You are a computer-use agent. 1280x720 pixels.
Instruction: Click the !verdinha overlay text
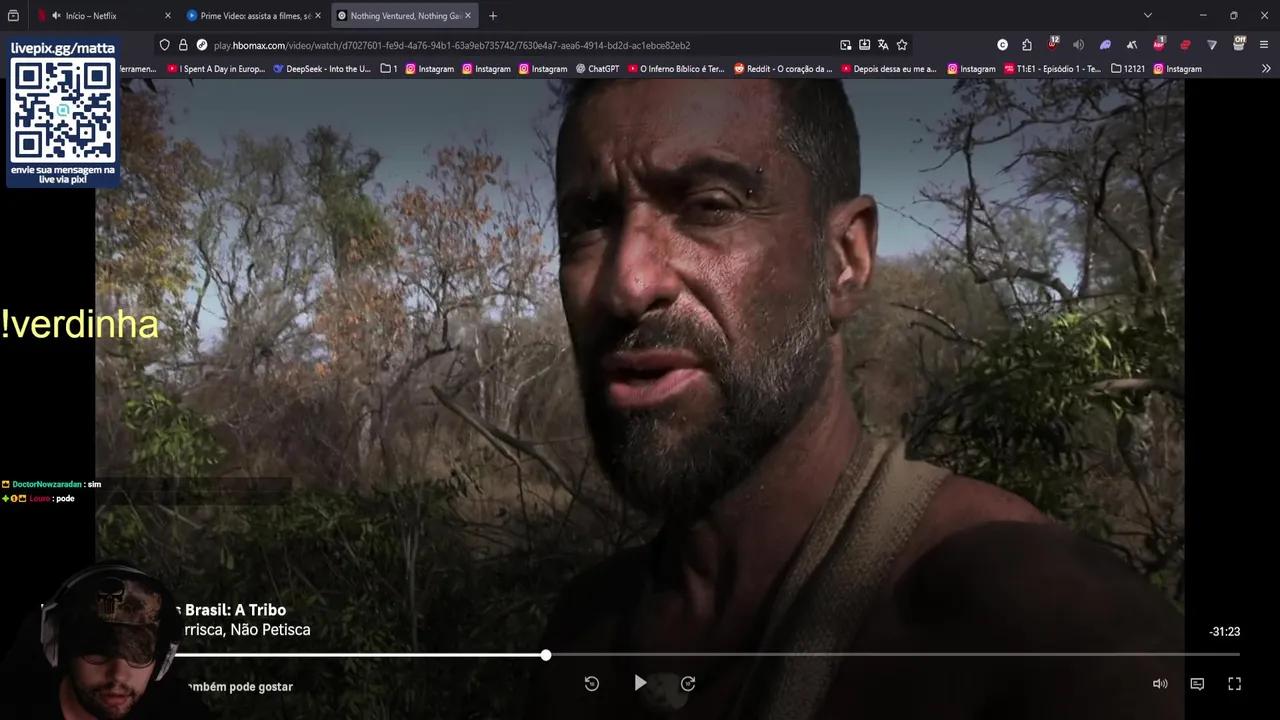pyautogui.click(x=80, y=325)
